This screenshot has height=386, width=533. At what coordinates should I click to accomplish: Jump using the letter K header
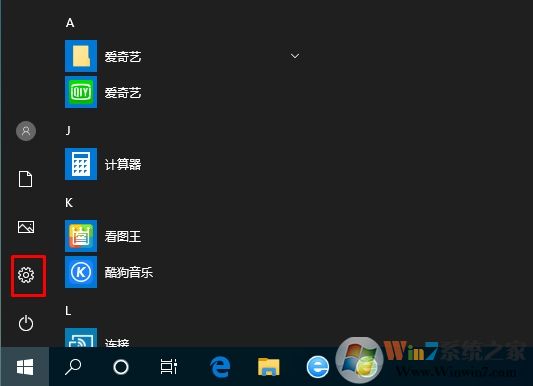click(69, 203)
